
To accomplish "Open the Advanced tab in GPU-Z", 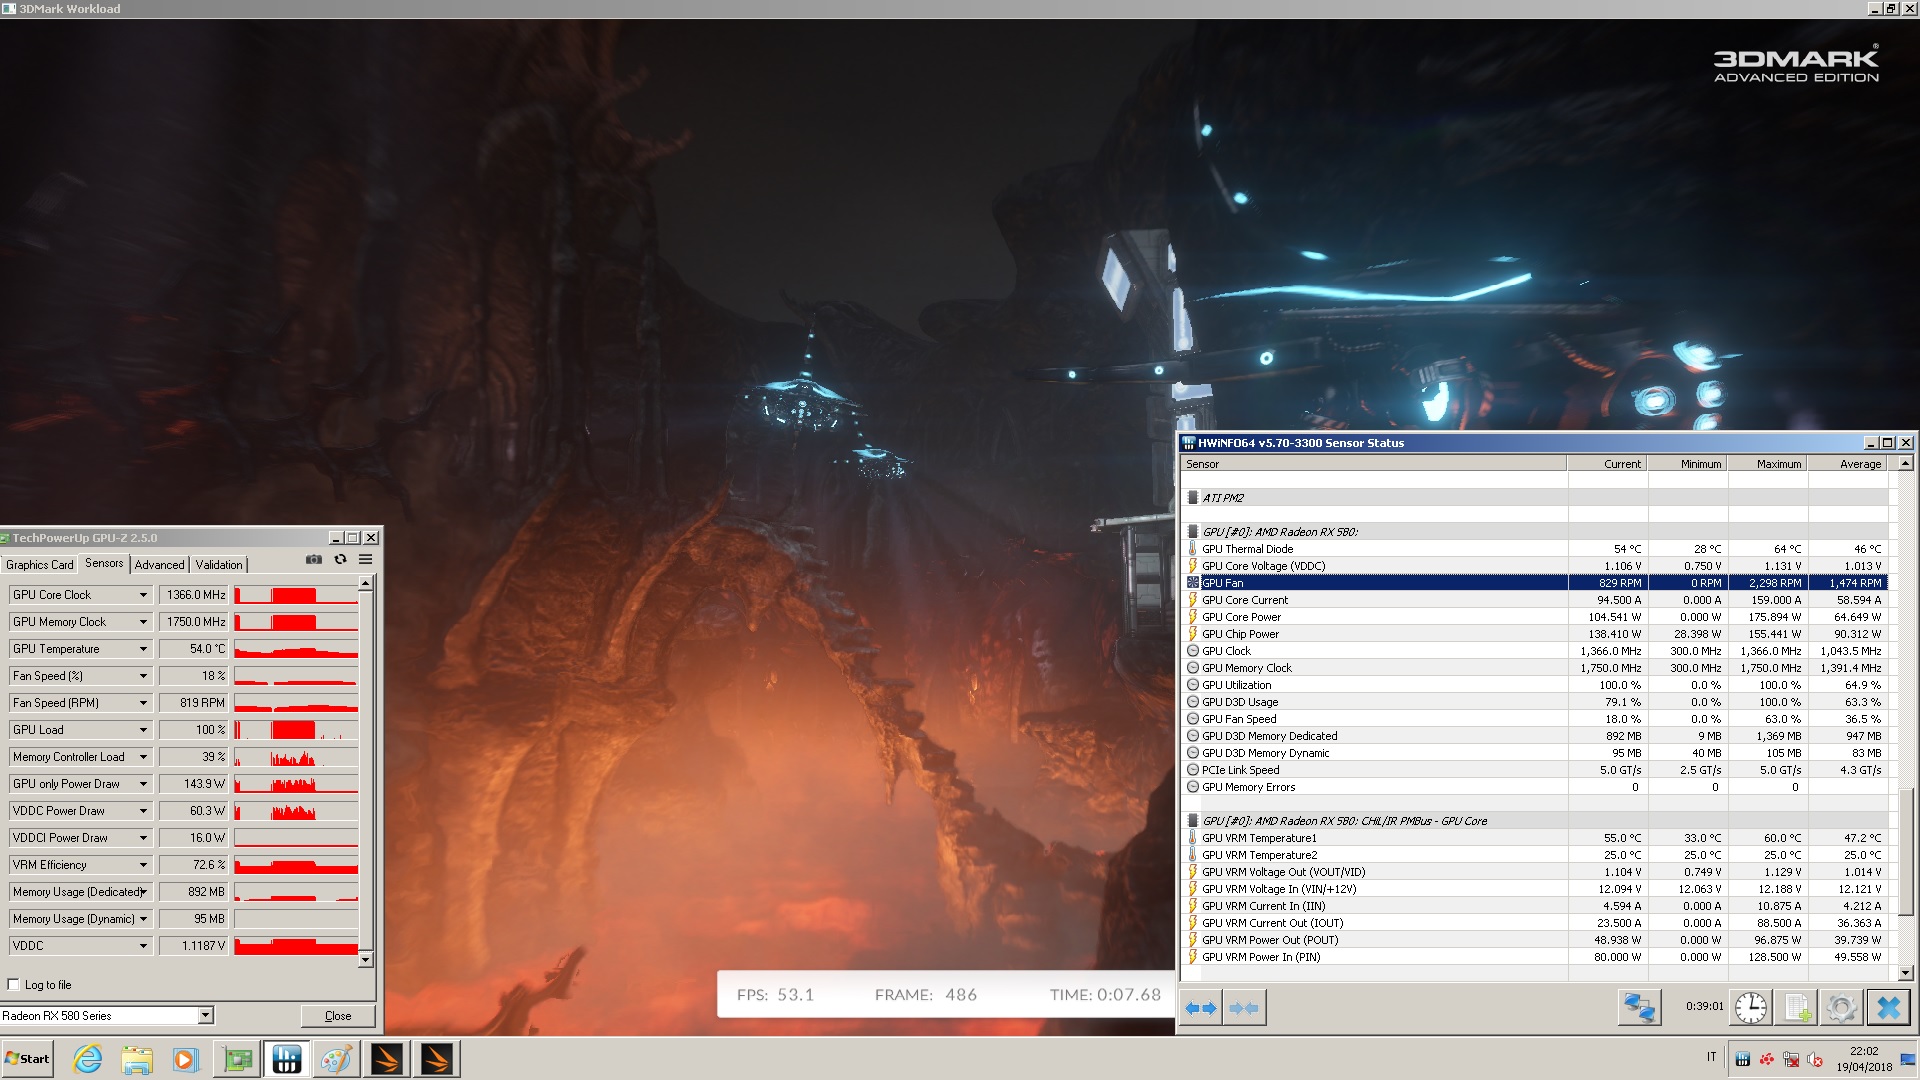I will point(160,565).
